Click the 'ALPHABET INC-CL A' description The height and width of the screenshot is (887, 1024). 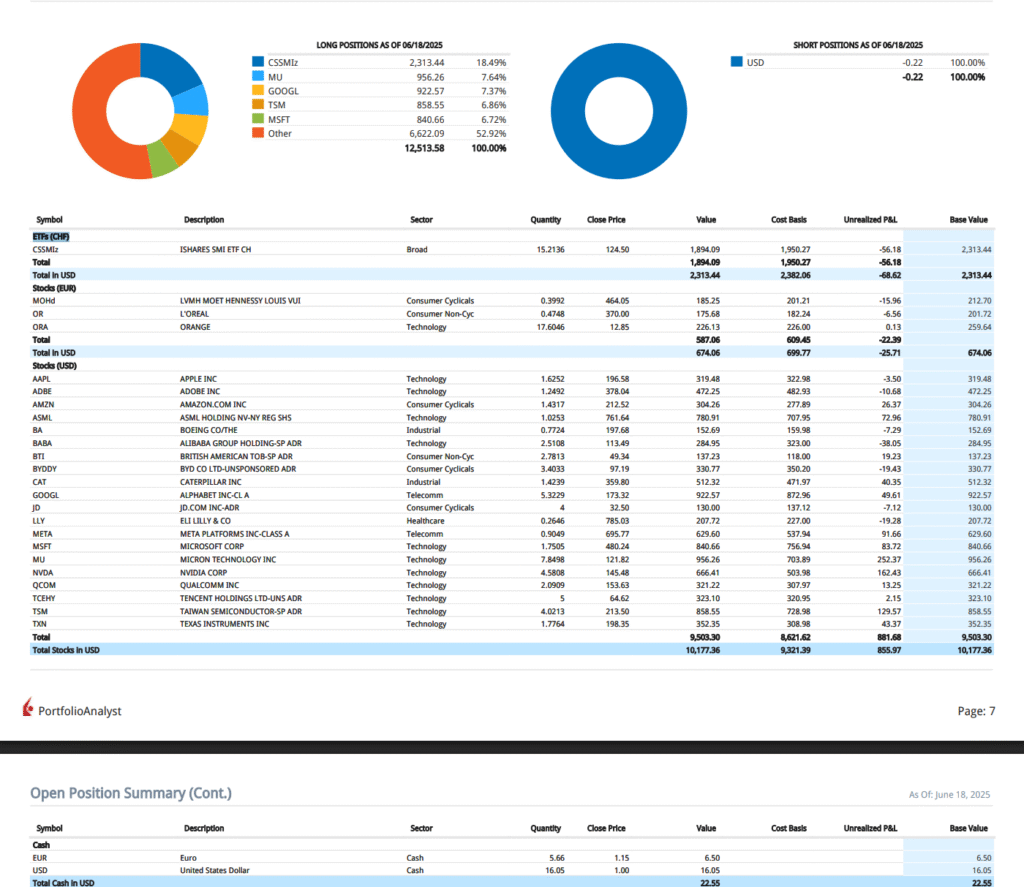[214, 495]
